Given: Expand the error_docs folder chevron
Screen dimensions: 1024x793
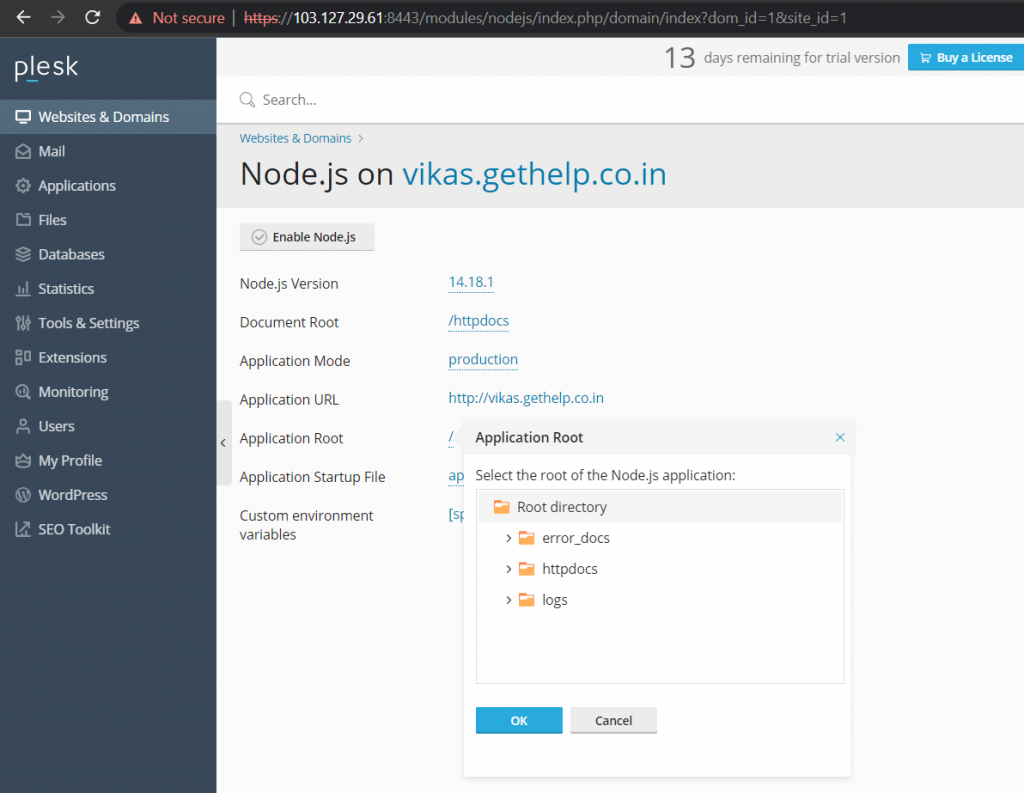Looking at the screenshot, I should point(508,538).
